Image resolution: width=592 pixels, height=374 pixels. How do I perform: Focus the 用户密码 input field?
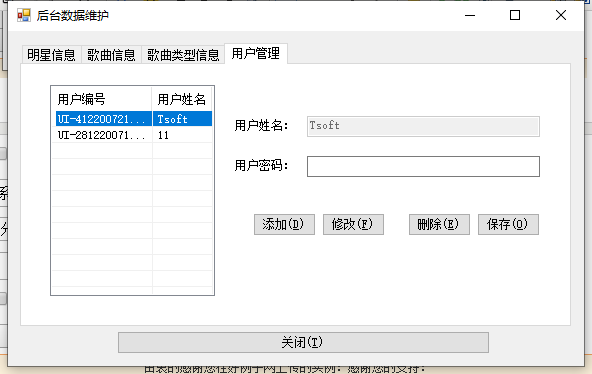[x=423, y=166]
